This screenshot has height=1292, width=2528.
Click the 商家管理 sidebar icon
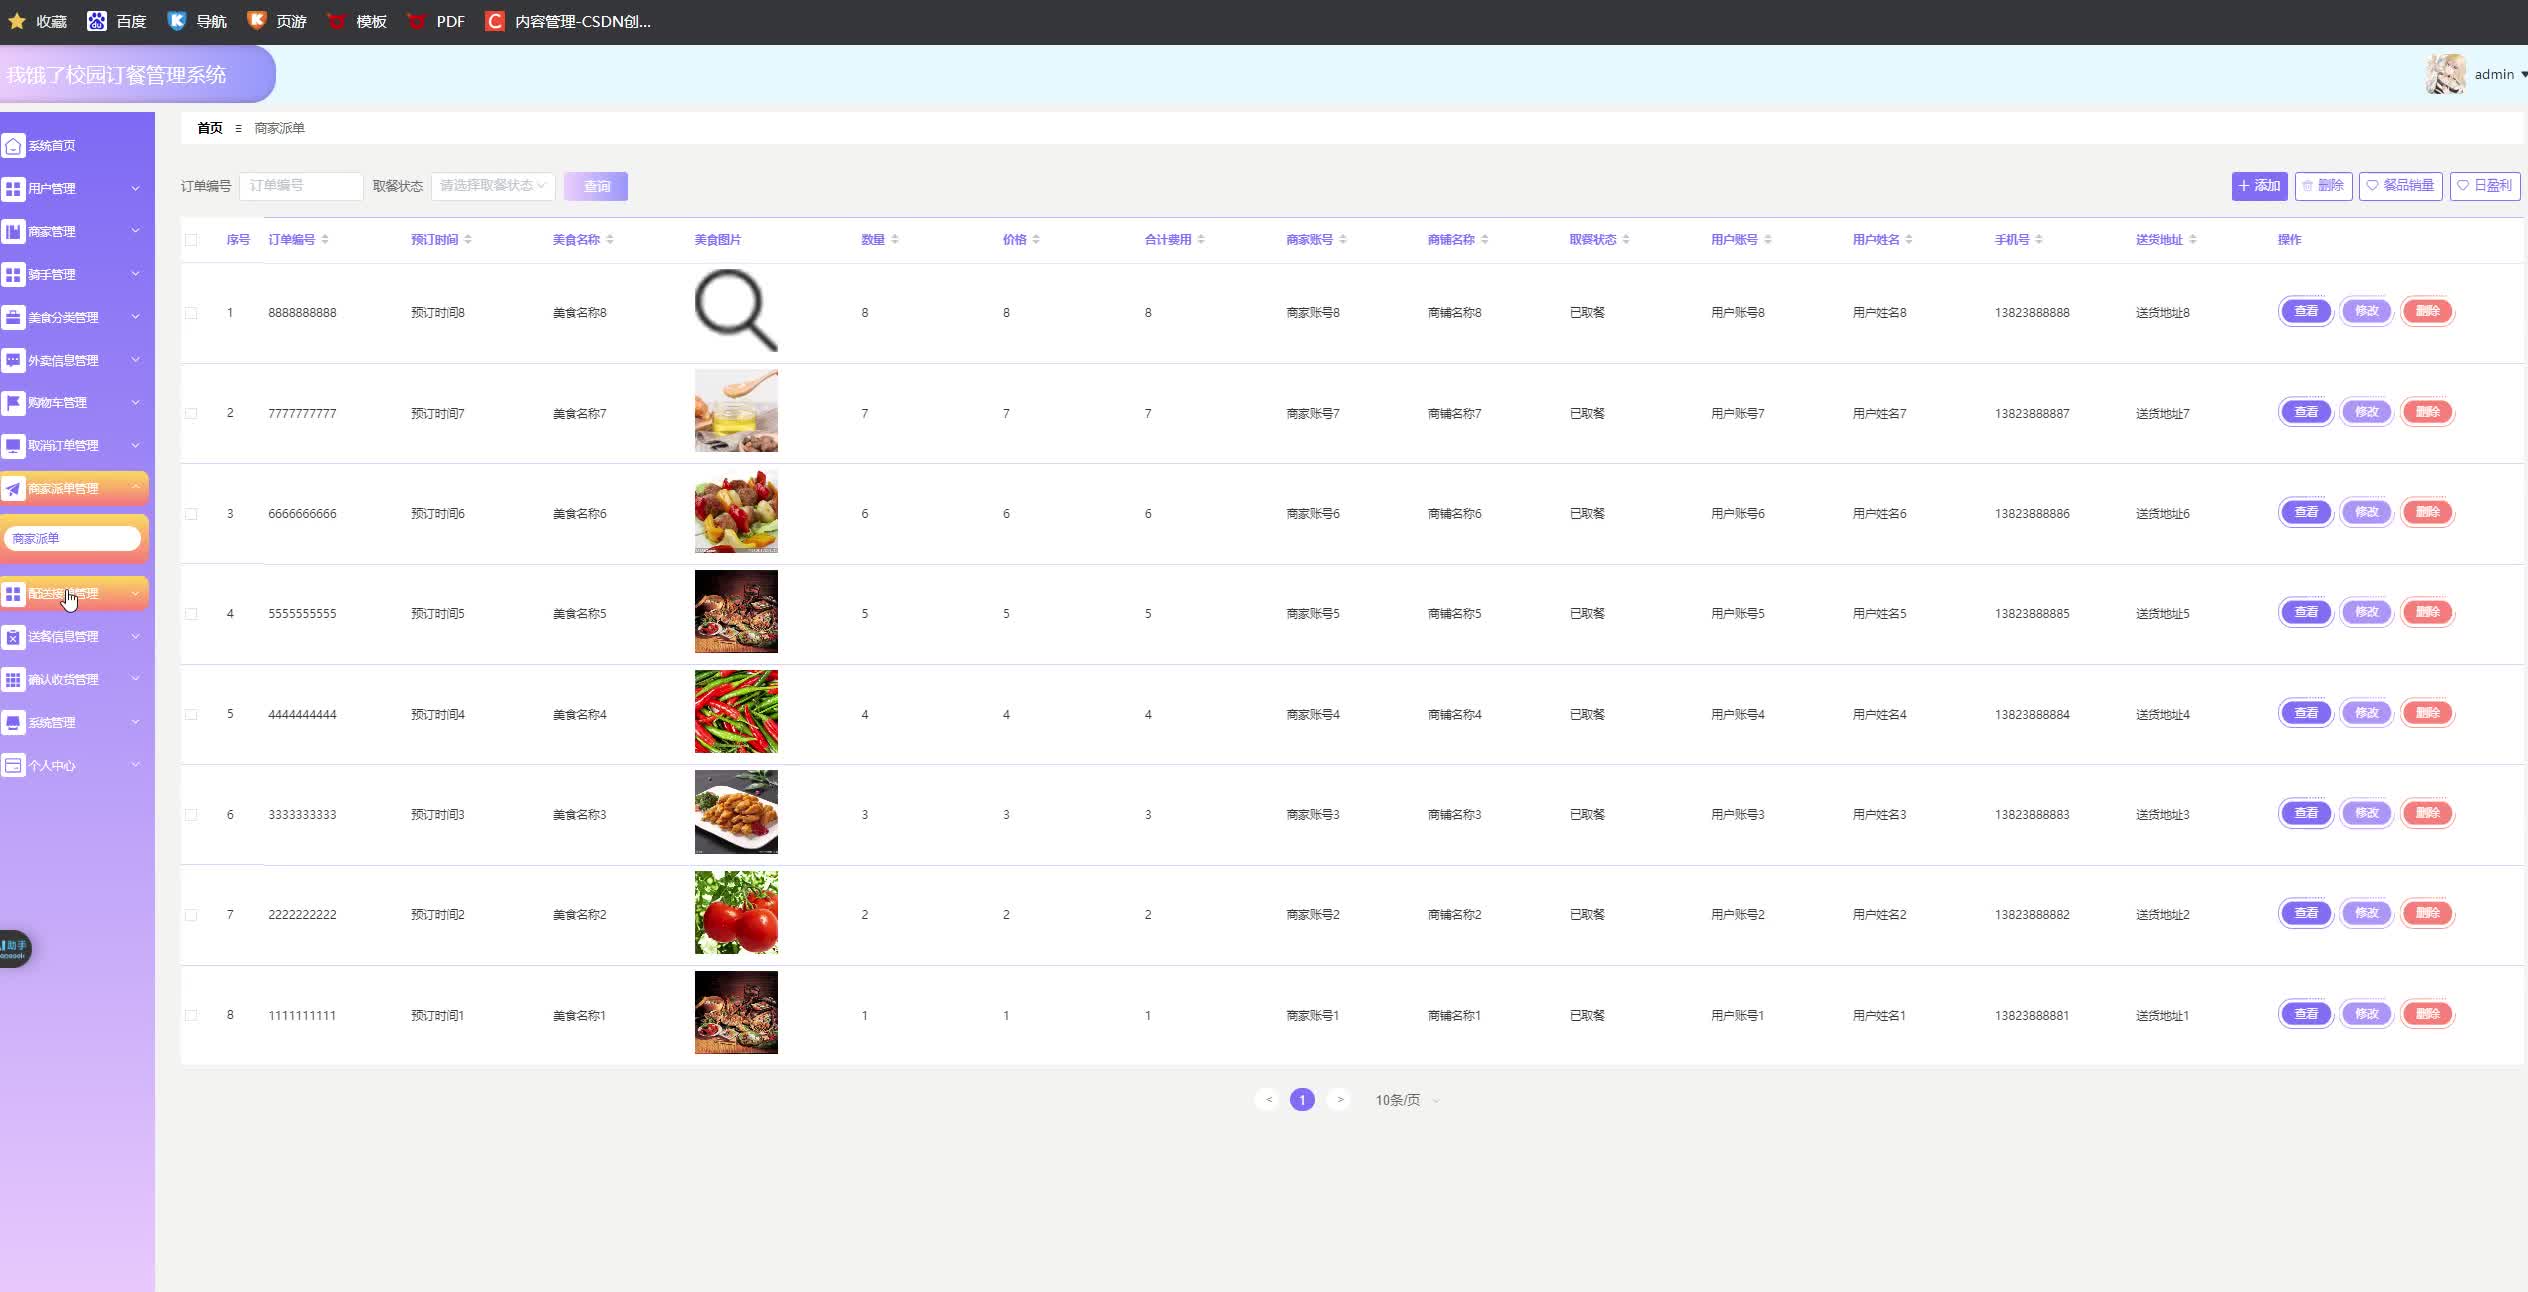point(13,232)
